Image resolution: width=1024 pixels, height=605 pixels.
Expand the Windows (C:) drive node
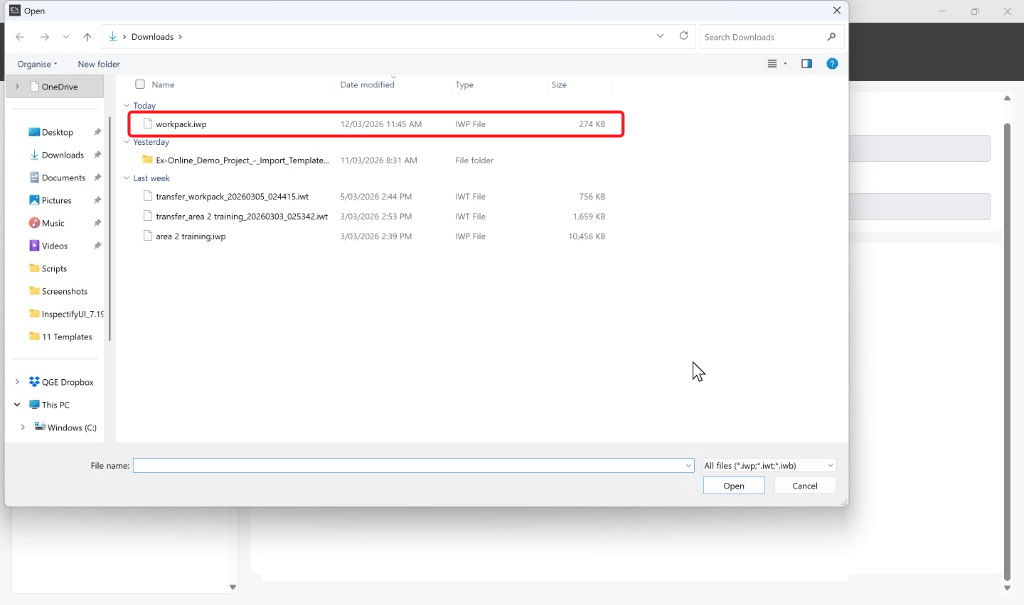(23, 427)
